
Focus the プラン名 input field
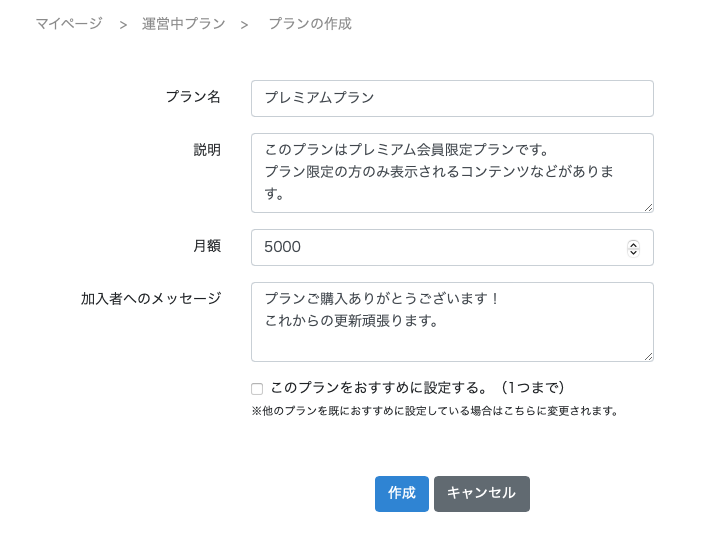(452, 98)
